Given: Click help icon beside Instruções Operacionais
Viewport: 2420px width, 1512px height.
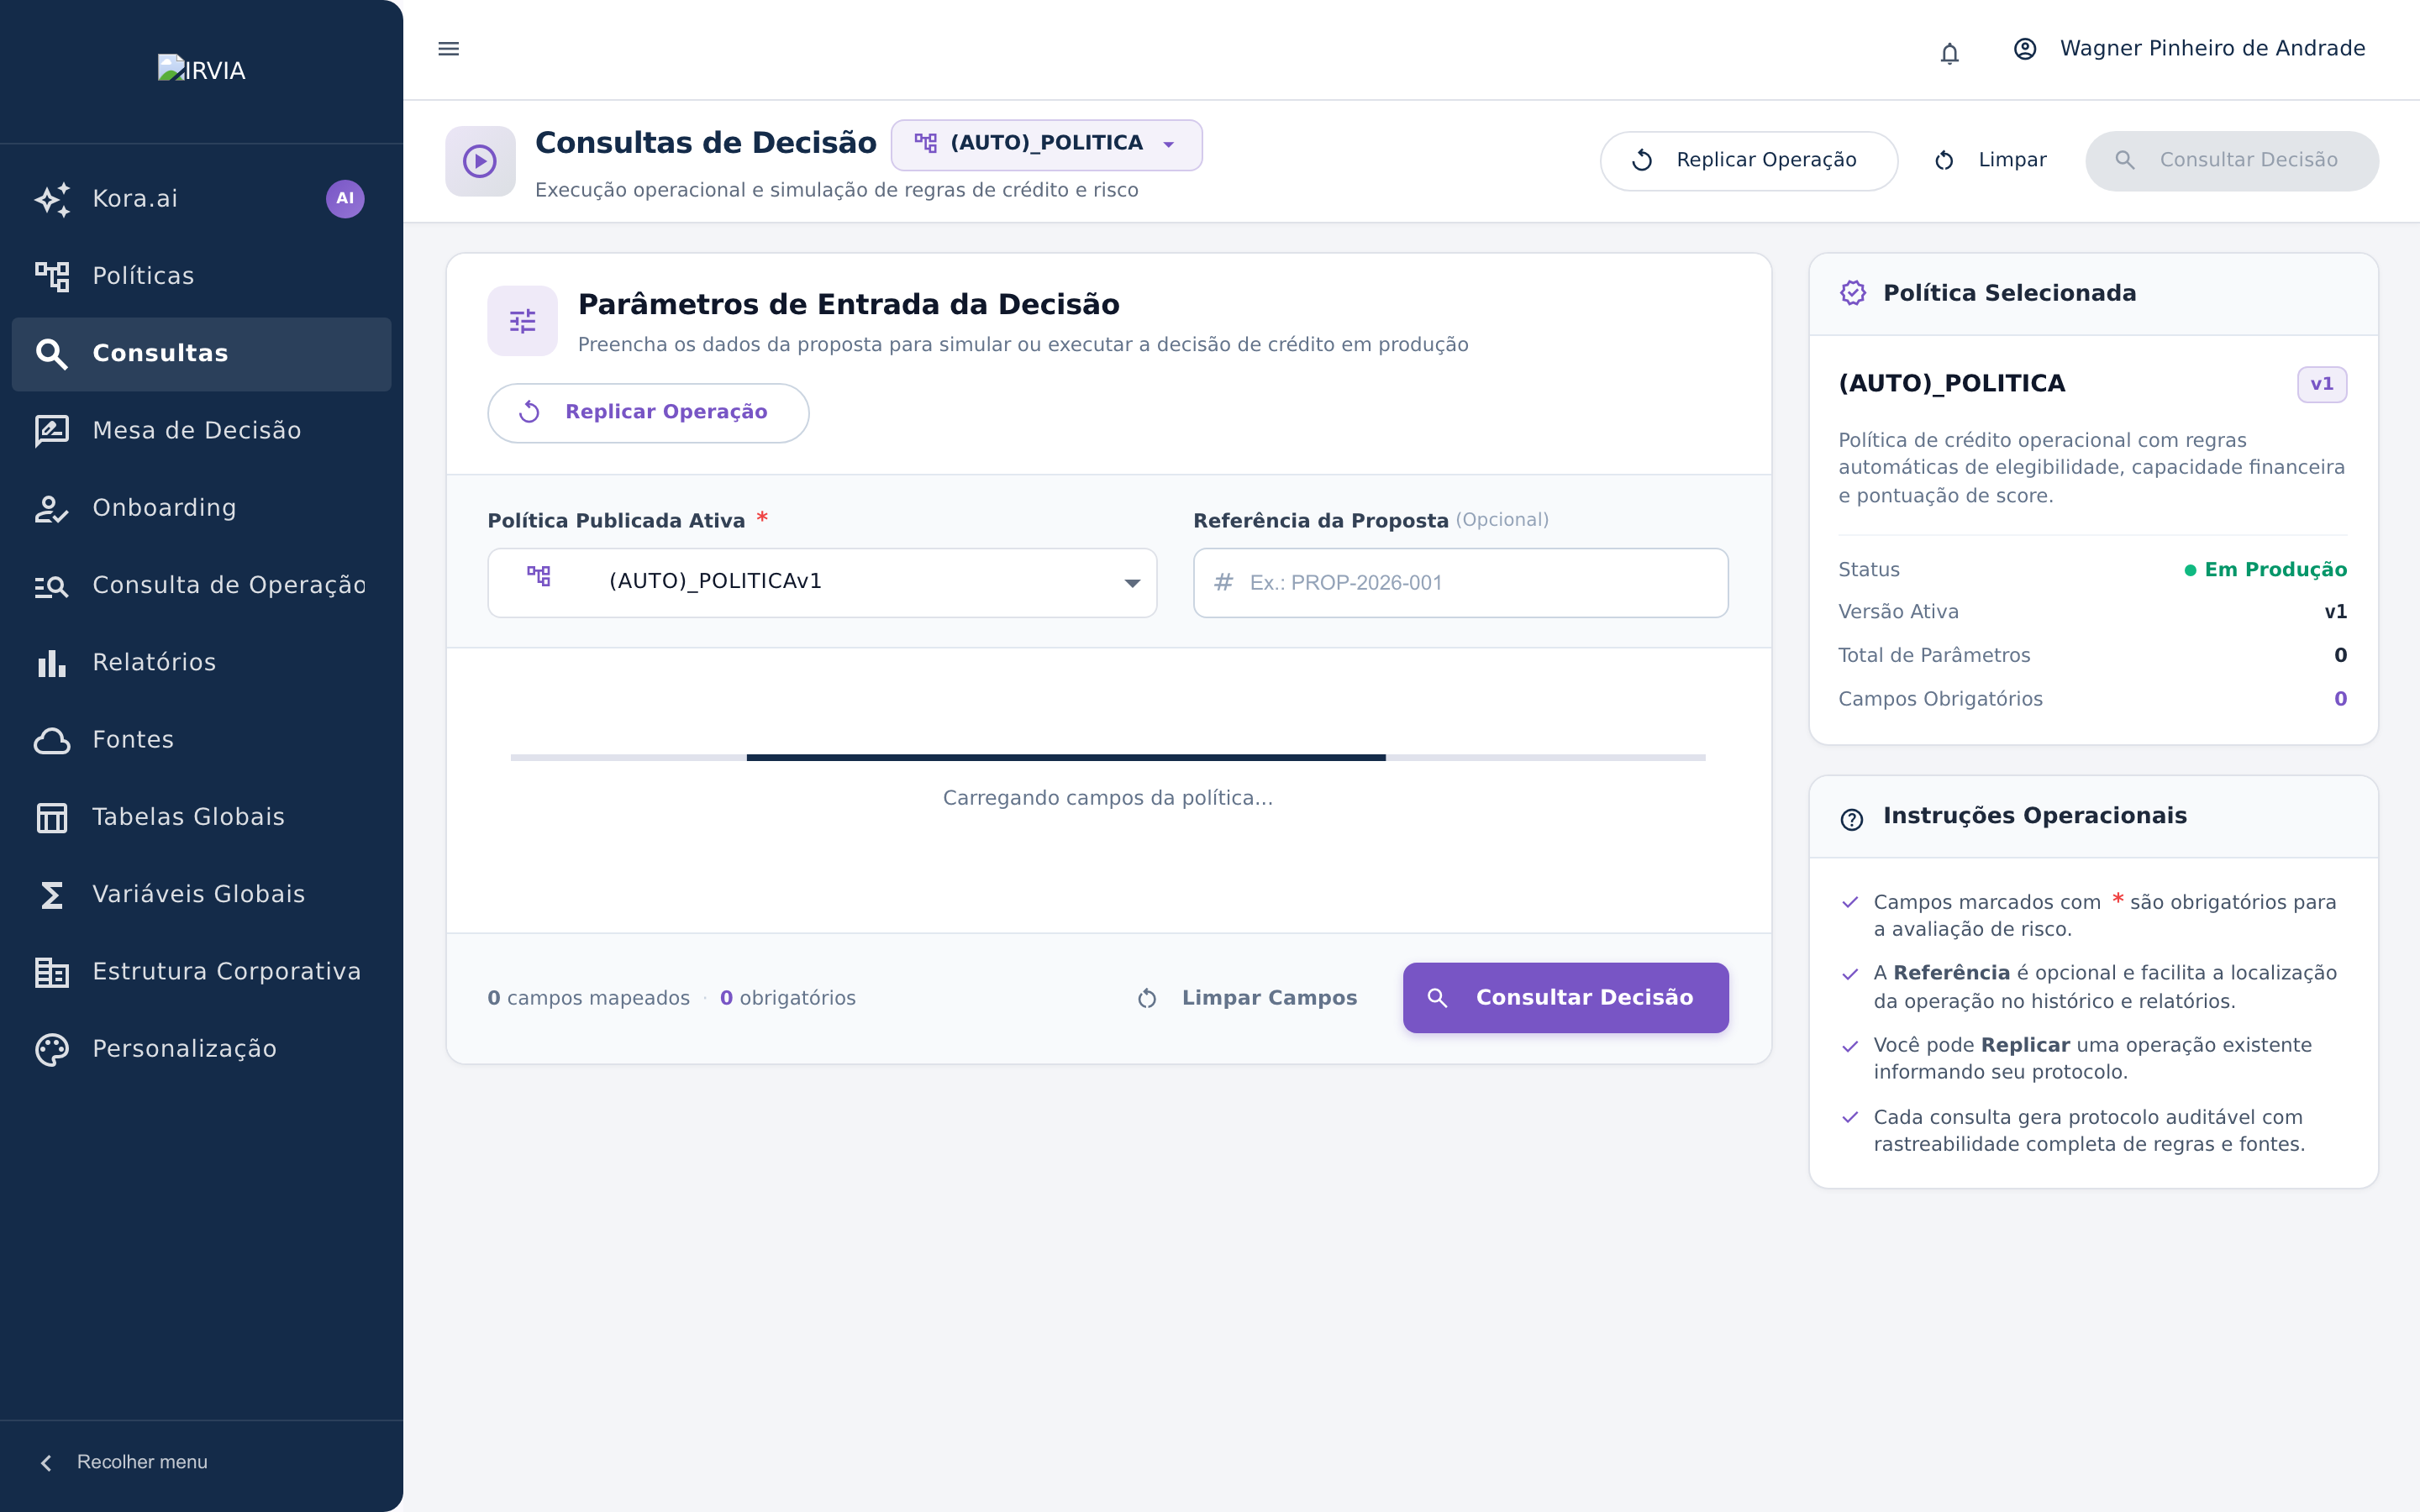Looking at the screenshot, I should point(1851,819).
